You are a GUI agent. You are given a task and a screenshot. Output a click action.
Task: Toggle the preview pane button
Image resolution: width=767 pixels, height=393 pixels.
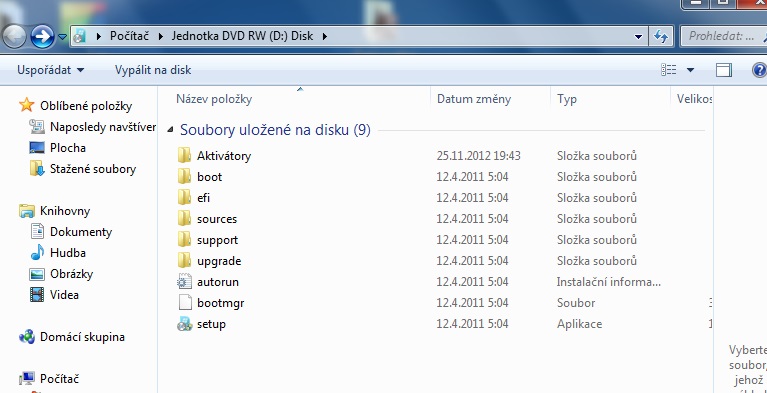pyautogui.click(x=723, y=70)
